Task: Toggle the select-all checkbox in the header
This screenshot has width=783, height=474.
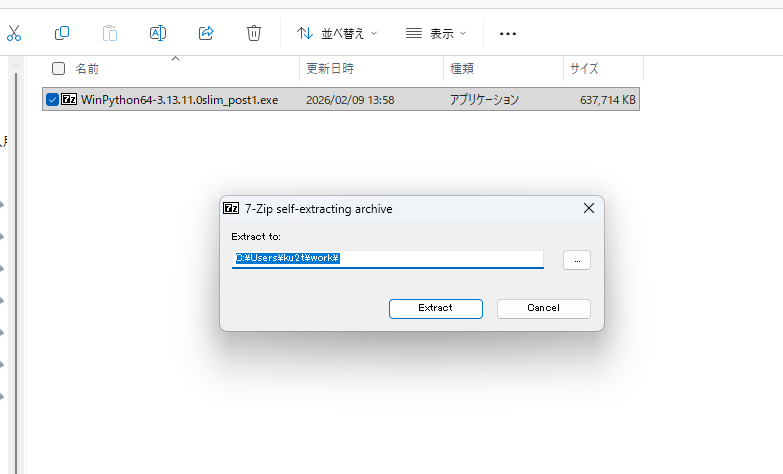Action: coord(58,68)
